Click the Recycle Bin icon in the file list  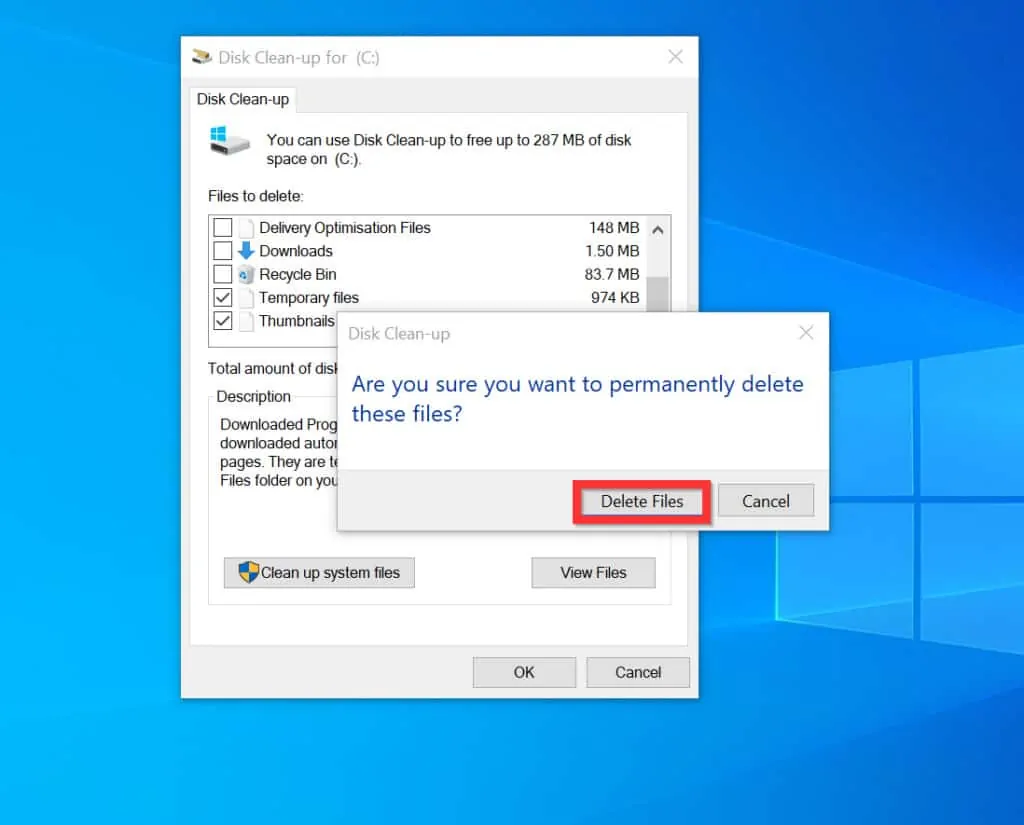(246, 274)
